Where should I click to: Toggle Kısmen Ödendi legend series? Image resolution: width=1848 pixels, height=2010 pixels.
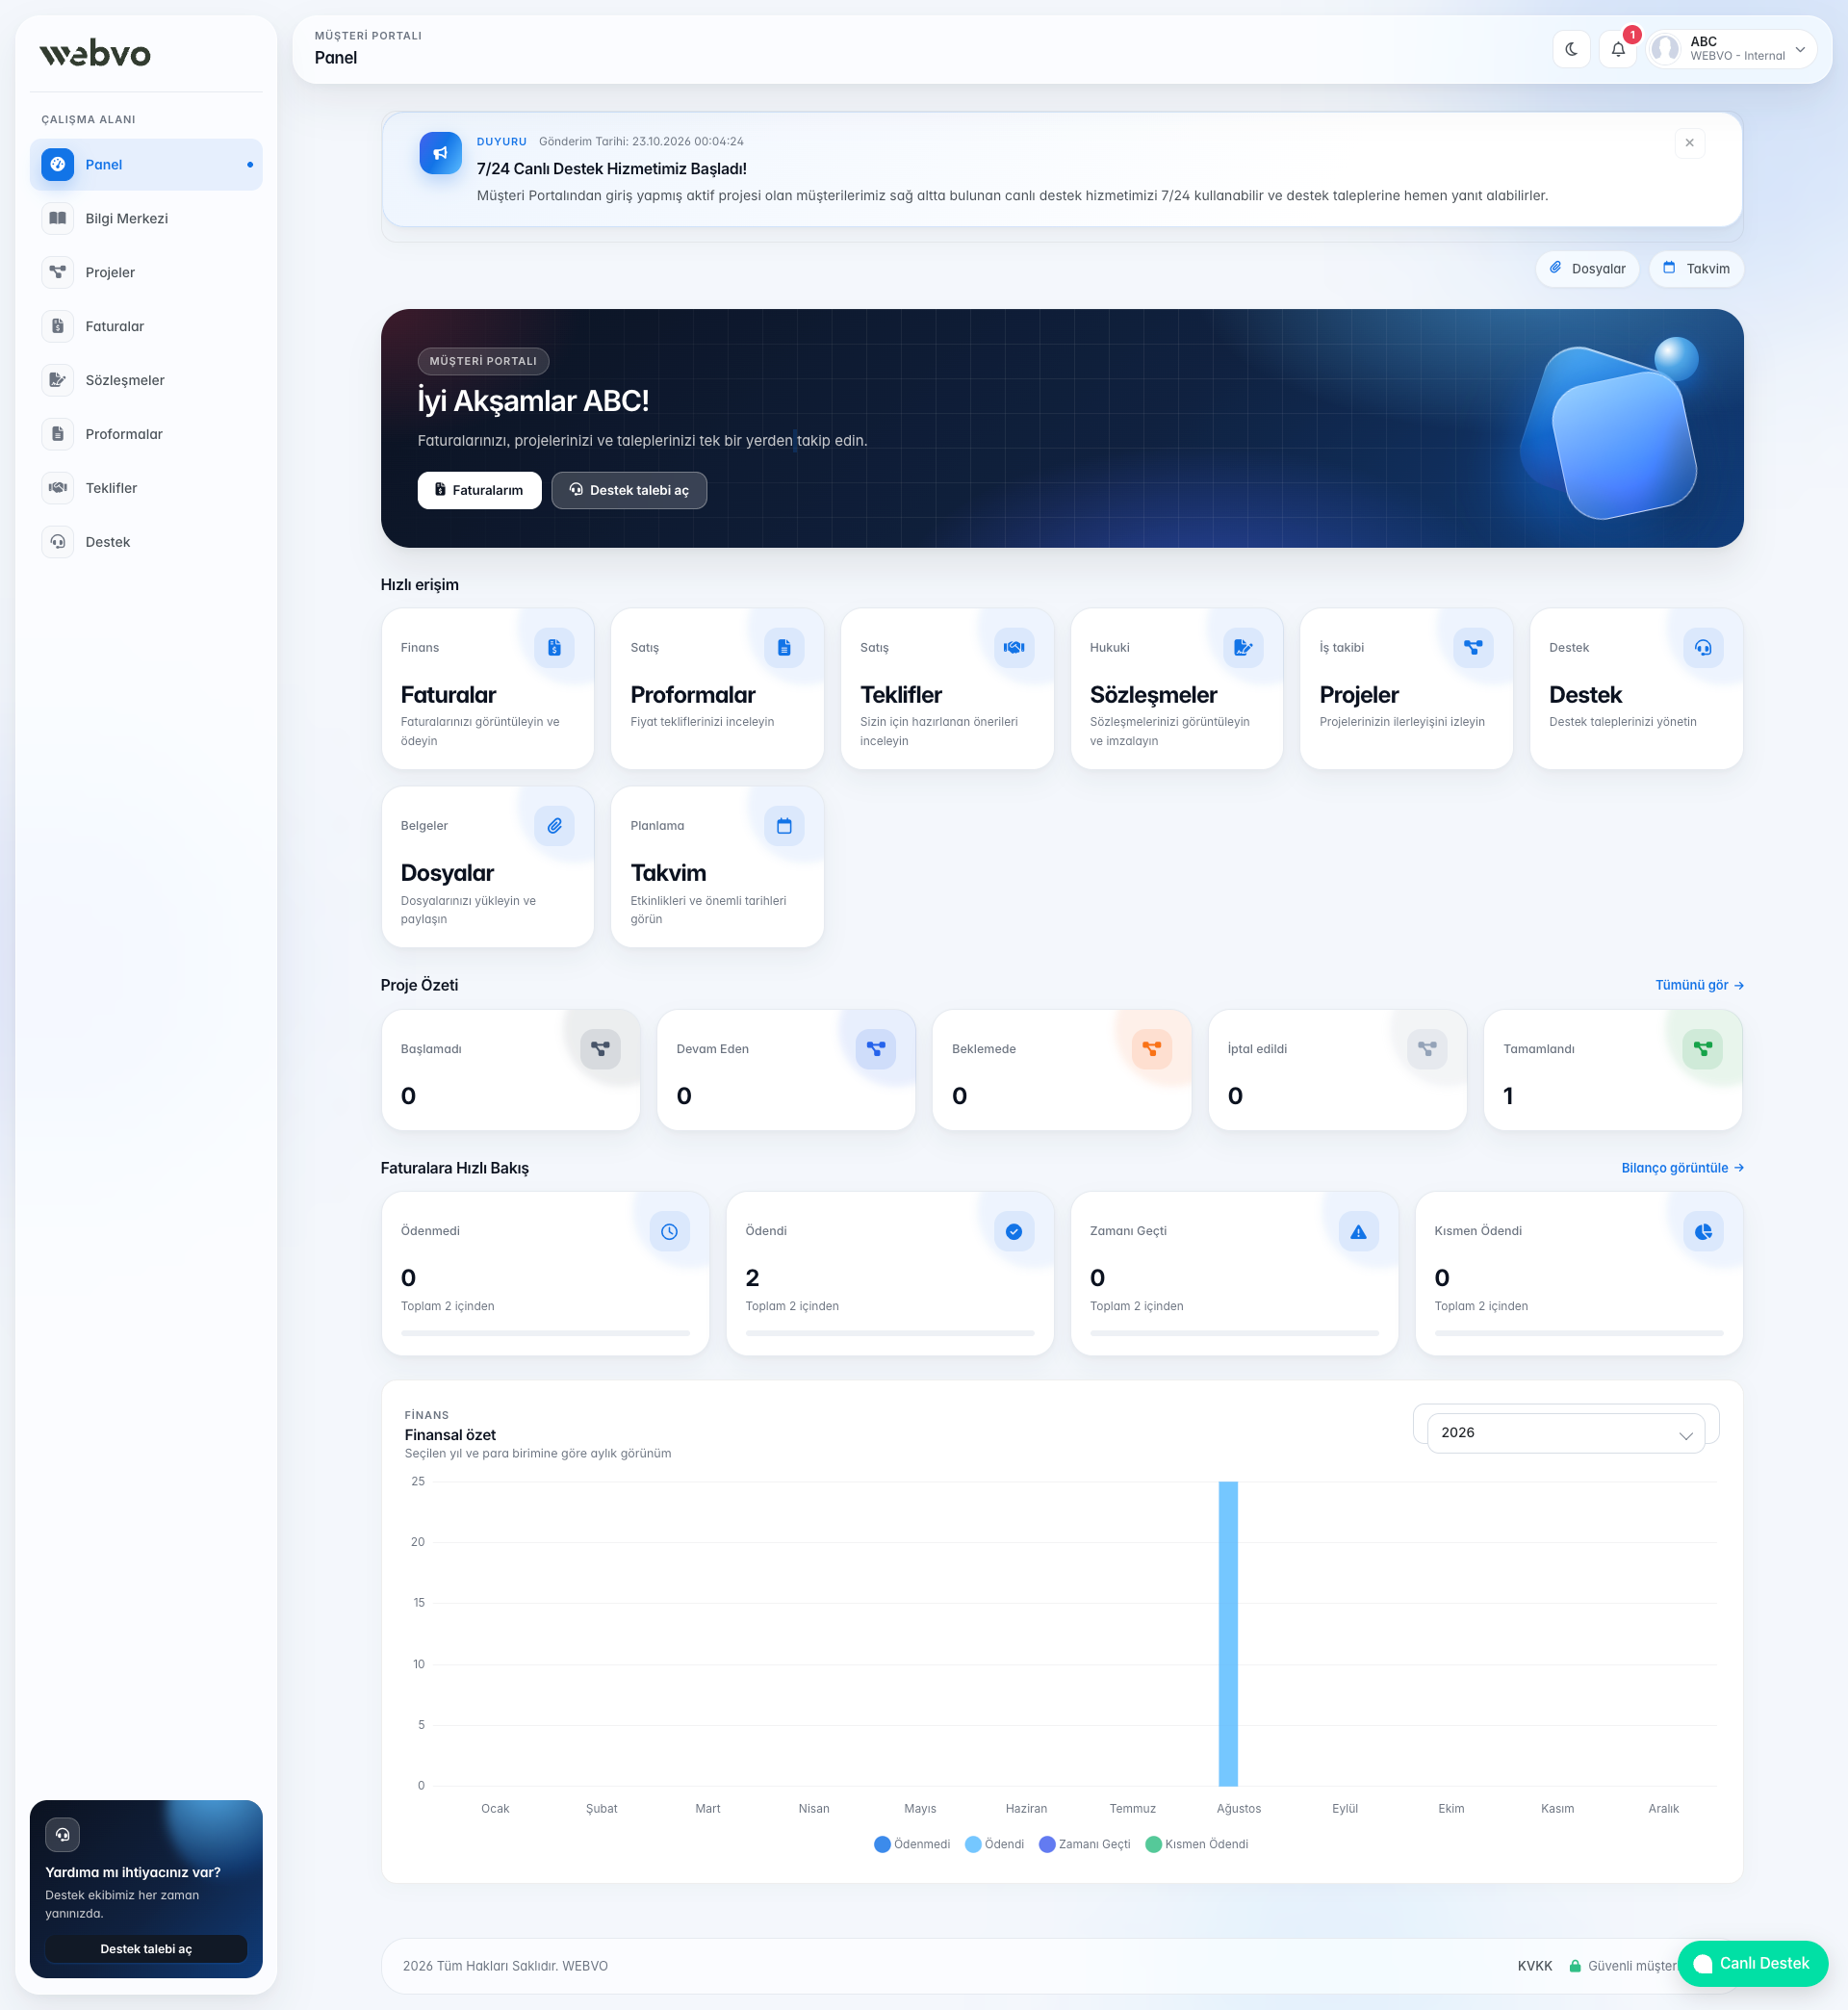1197,1844
